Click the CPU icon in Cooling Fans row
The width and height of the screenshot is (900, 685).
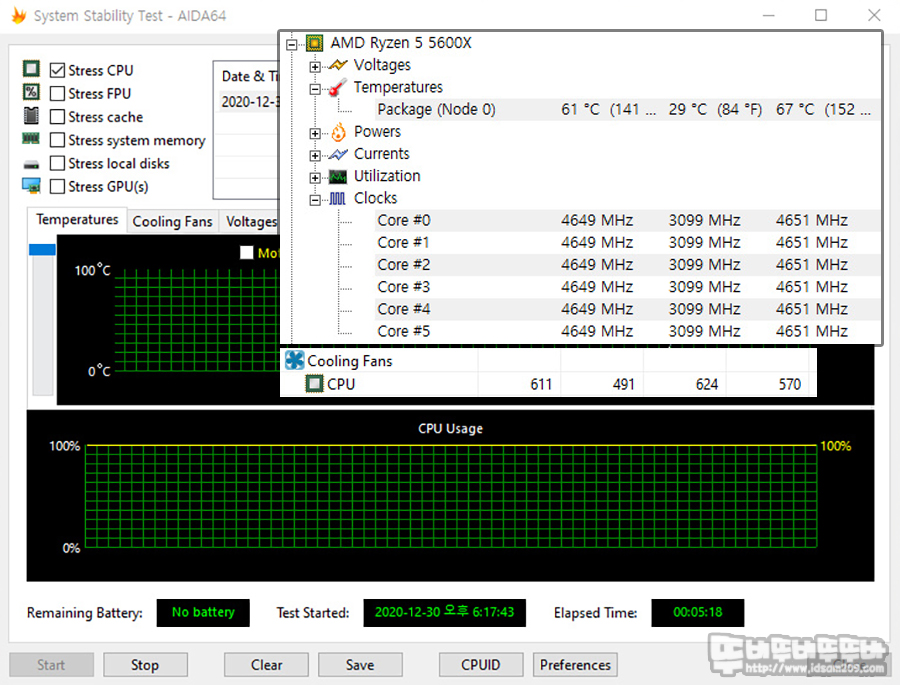[314, 384]
